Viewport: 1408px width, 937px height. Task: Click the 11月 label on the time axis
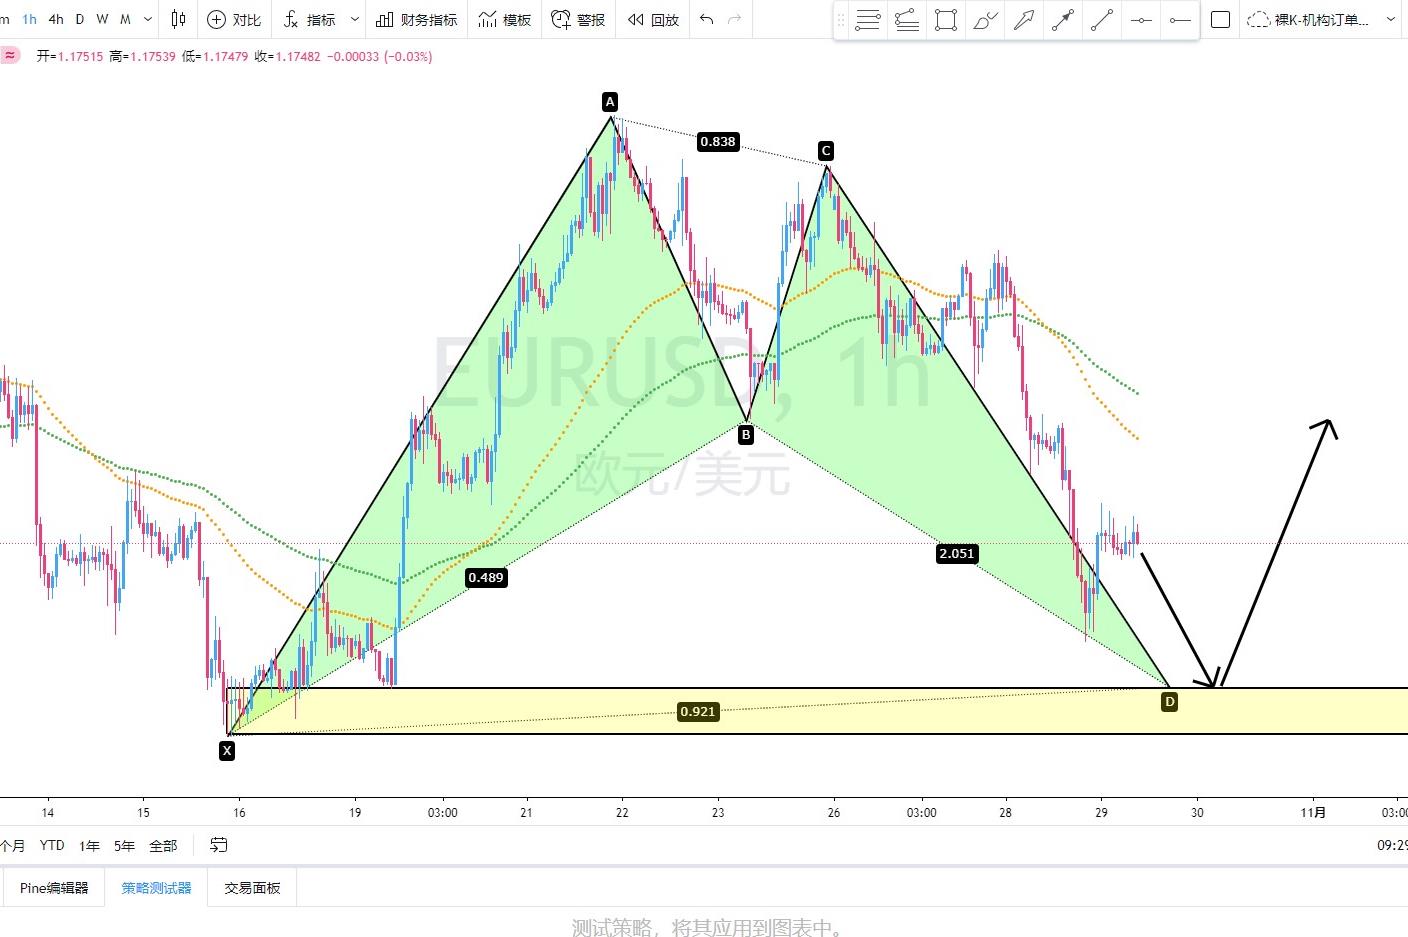(x=1313, y=813)
